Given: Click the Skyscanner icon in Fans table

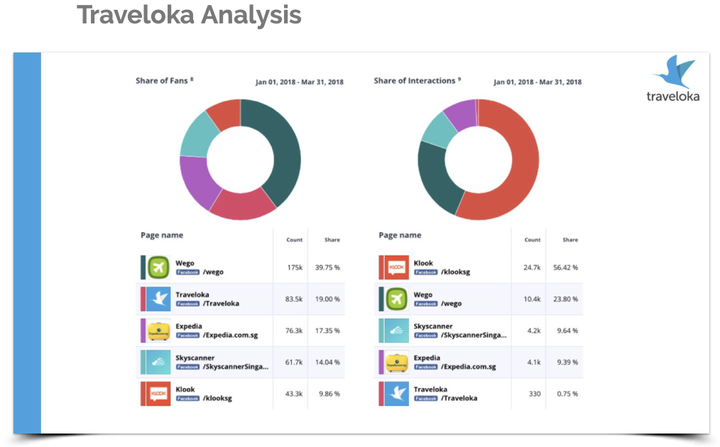Looking at the screenshot, I should pos(158,362).
